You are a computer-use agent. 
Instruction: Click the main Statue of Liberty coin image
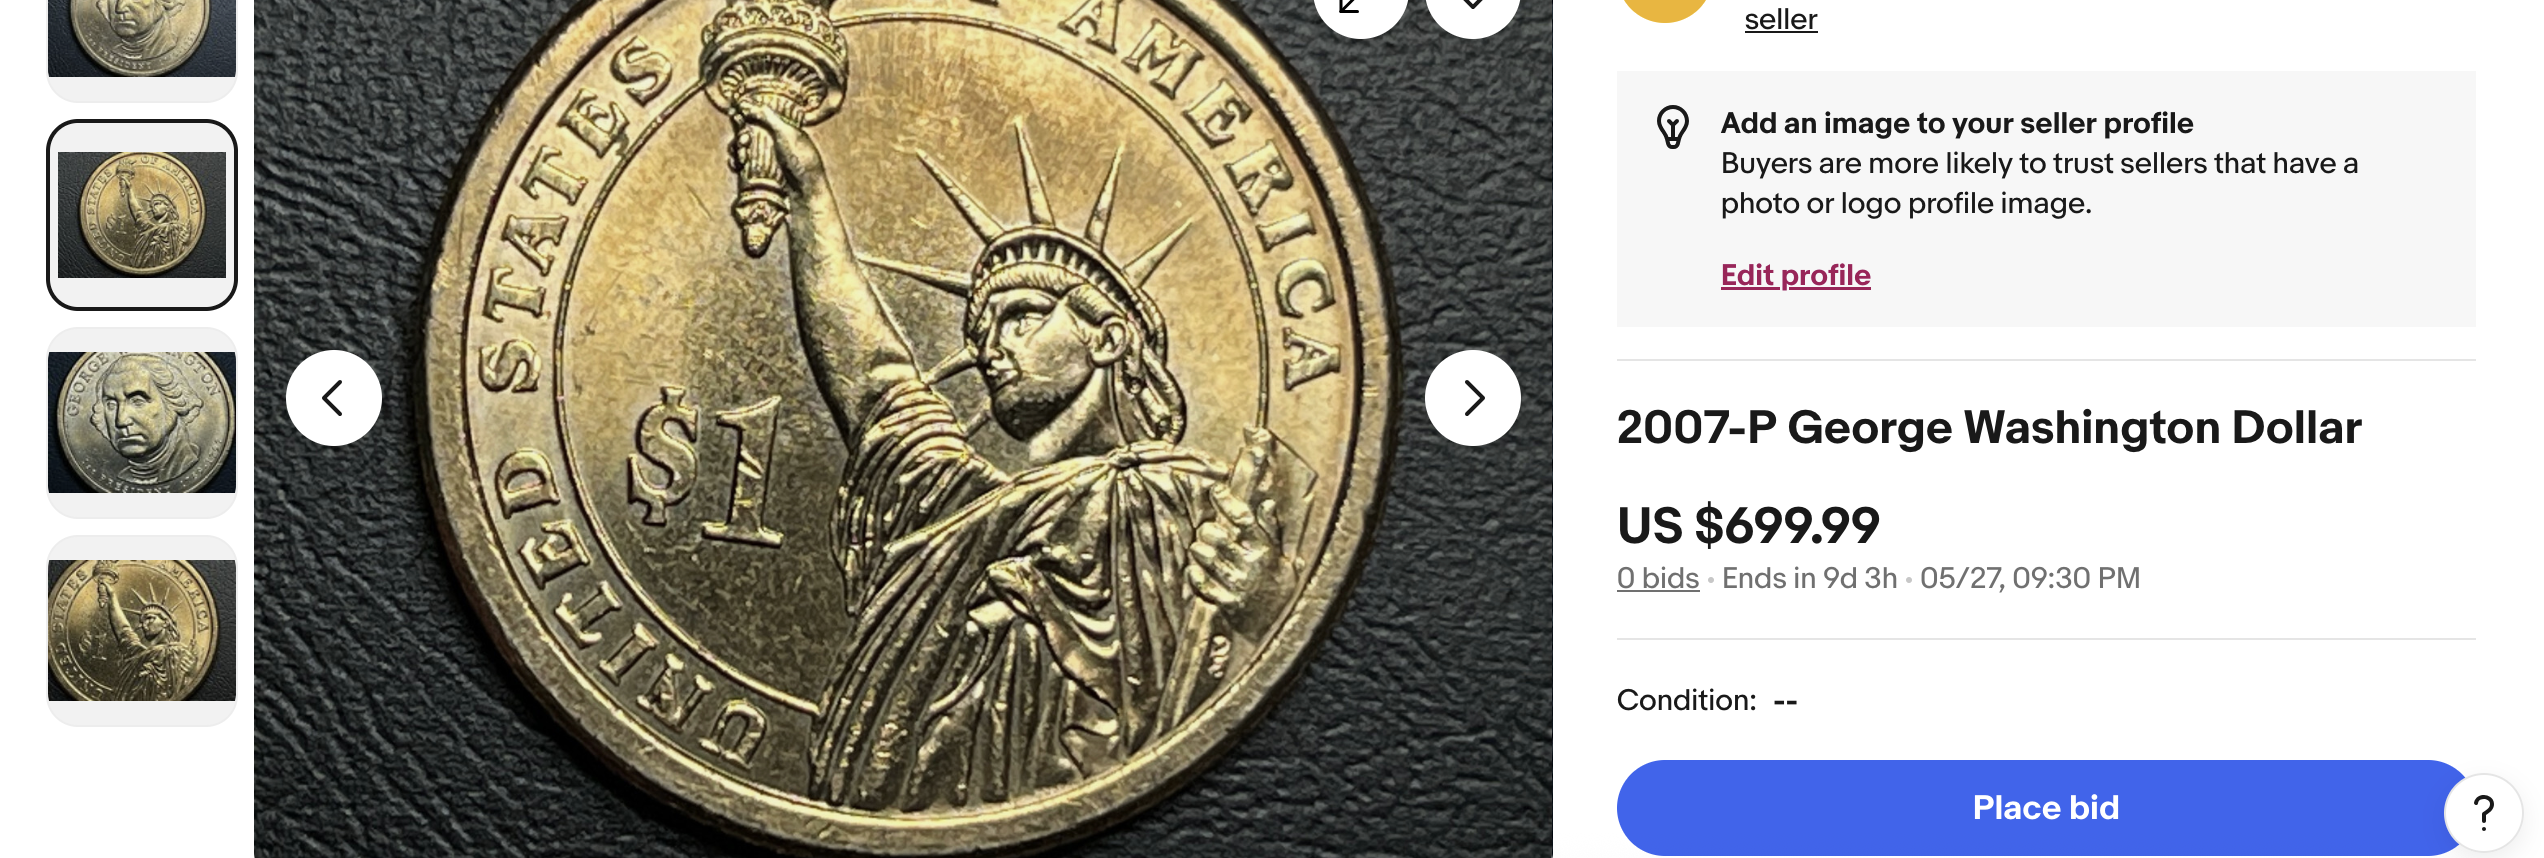click(x=903, y=429)
